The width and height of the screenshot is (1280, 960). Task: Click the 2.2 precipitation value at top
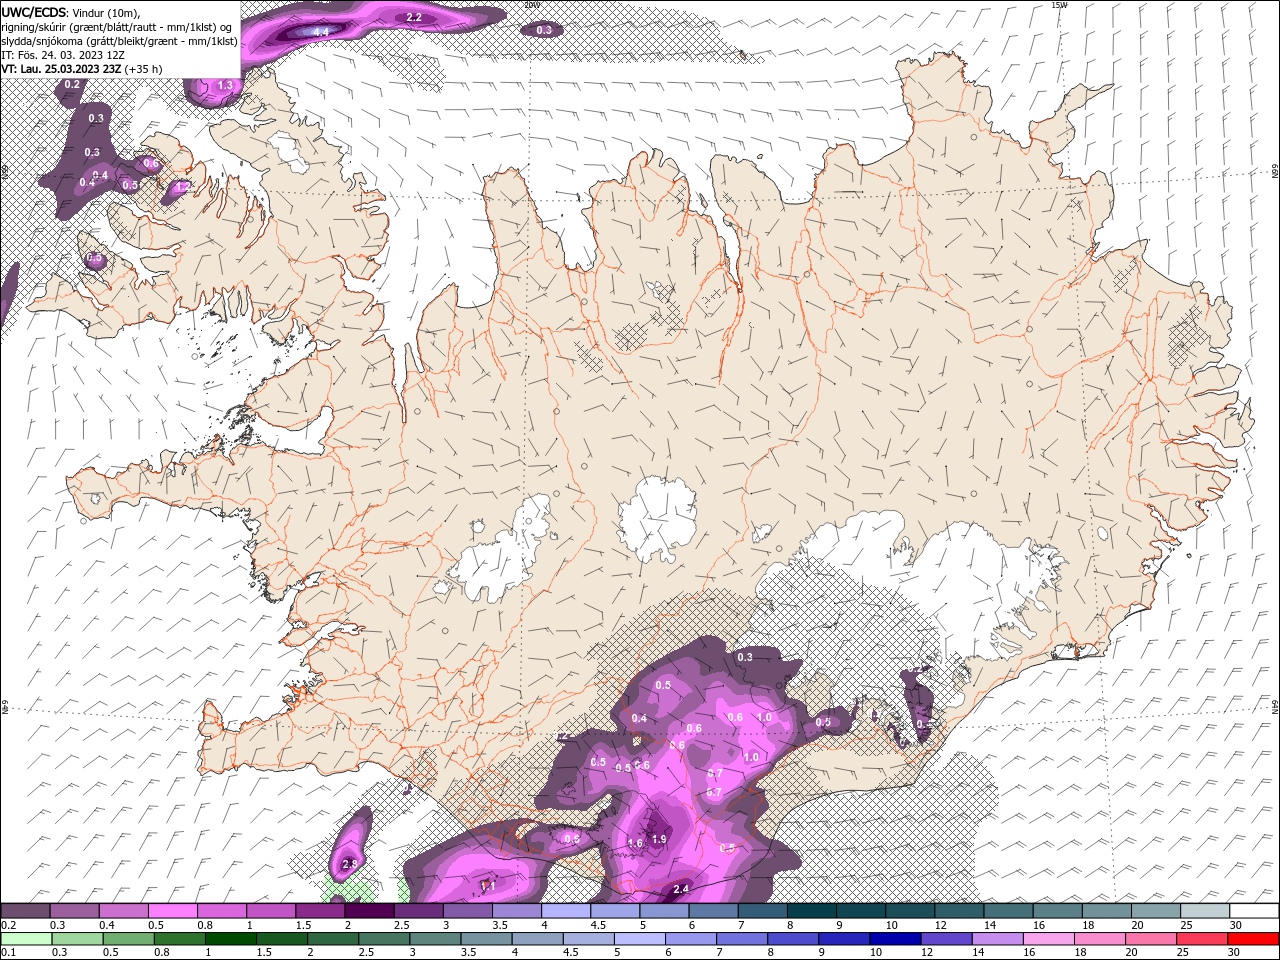pyautogui.click(x=414, y=18)
